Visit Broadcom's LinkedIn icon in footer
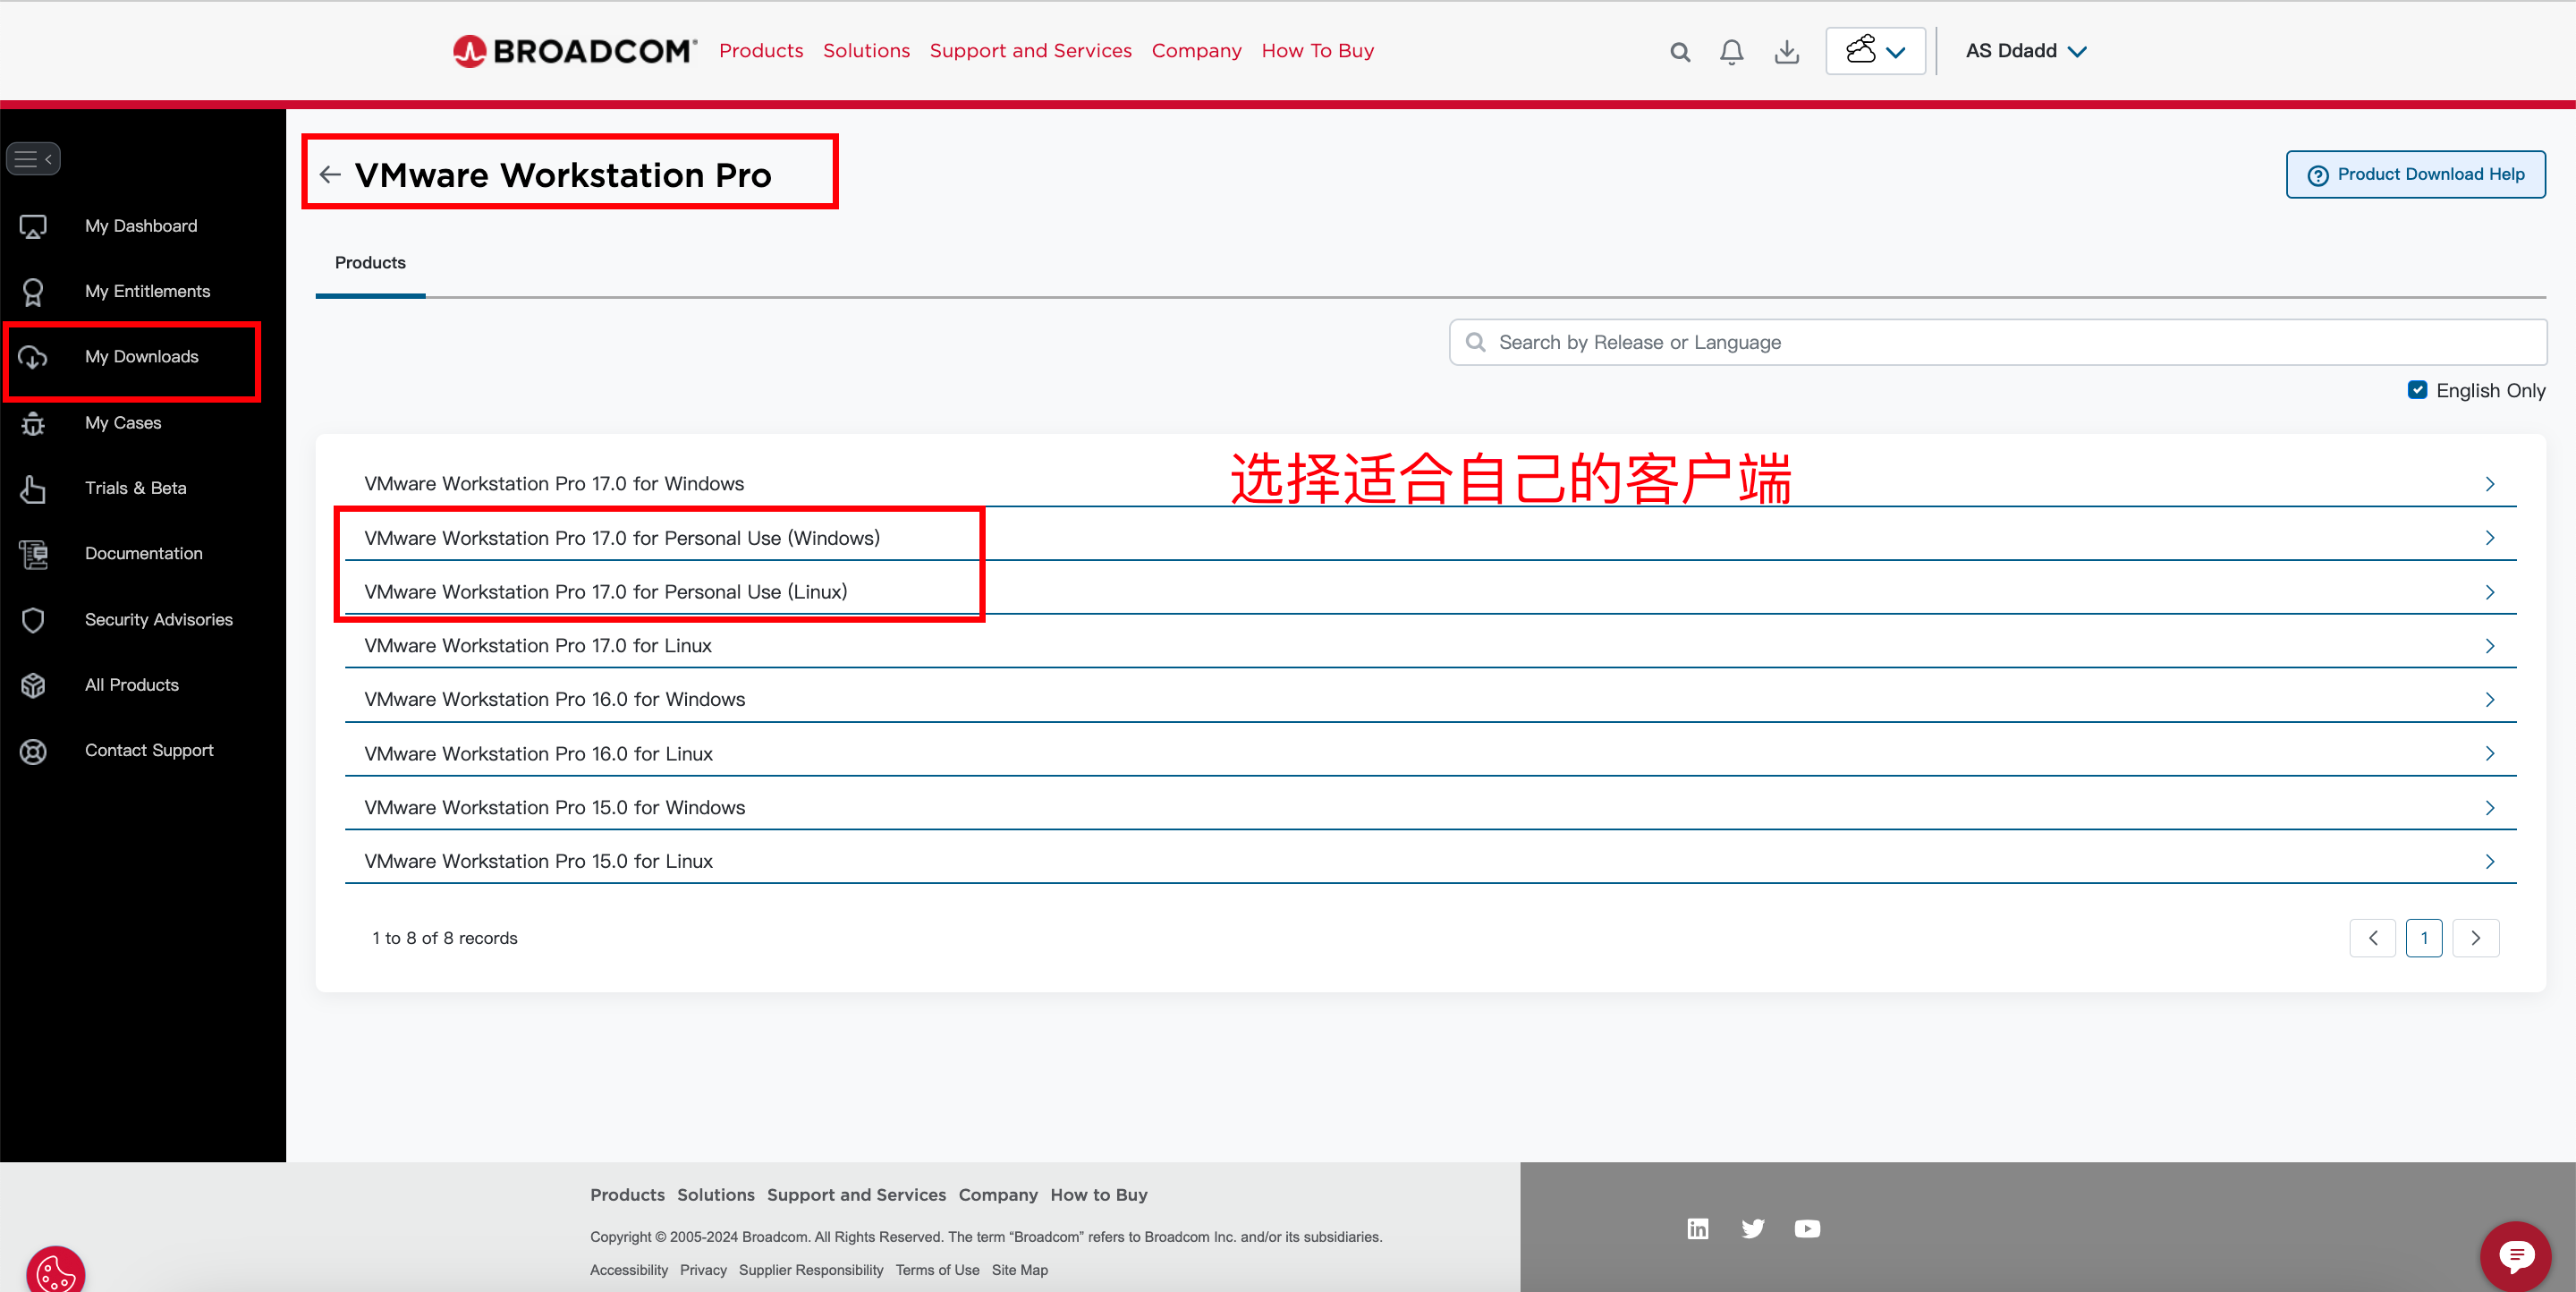 pos(1698,1228)
